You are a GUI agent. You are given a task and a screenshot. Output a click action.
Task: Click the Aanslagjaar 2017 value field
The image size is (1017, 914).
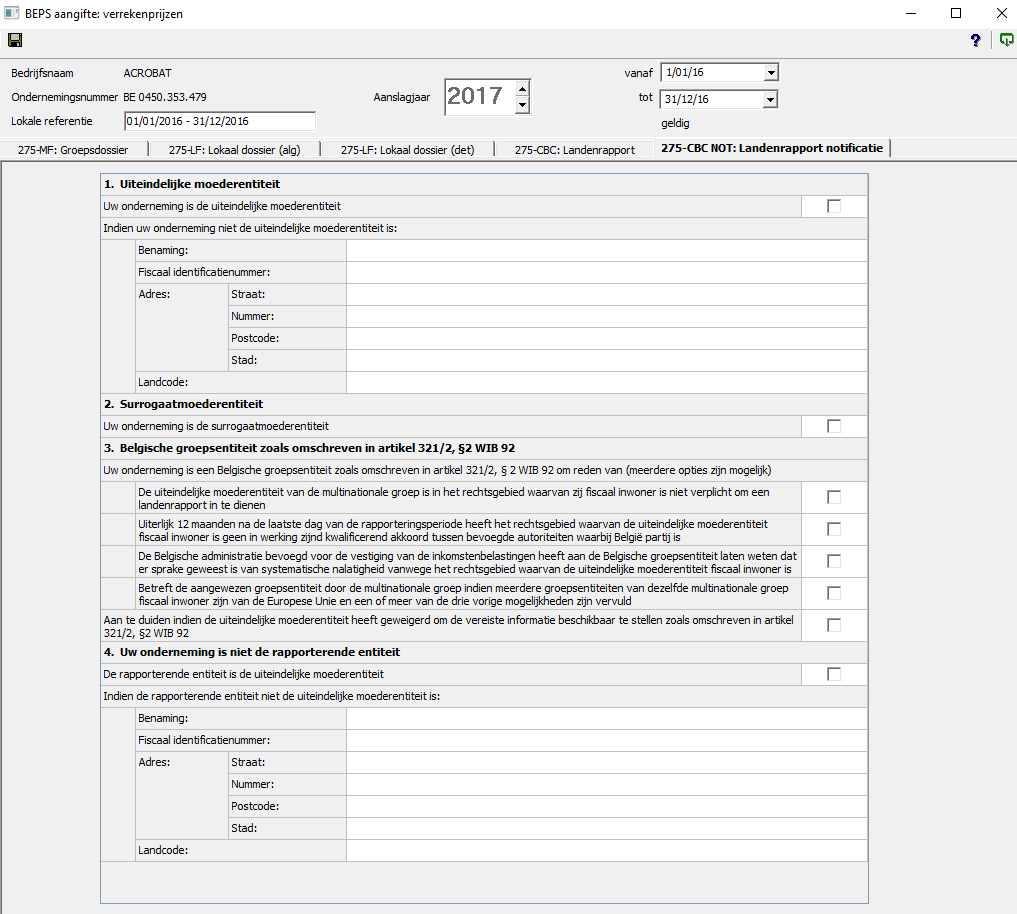click(x=479, y=97)
